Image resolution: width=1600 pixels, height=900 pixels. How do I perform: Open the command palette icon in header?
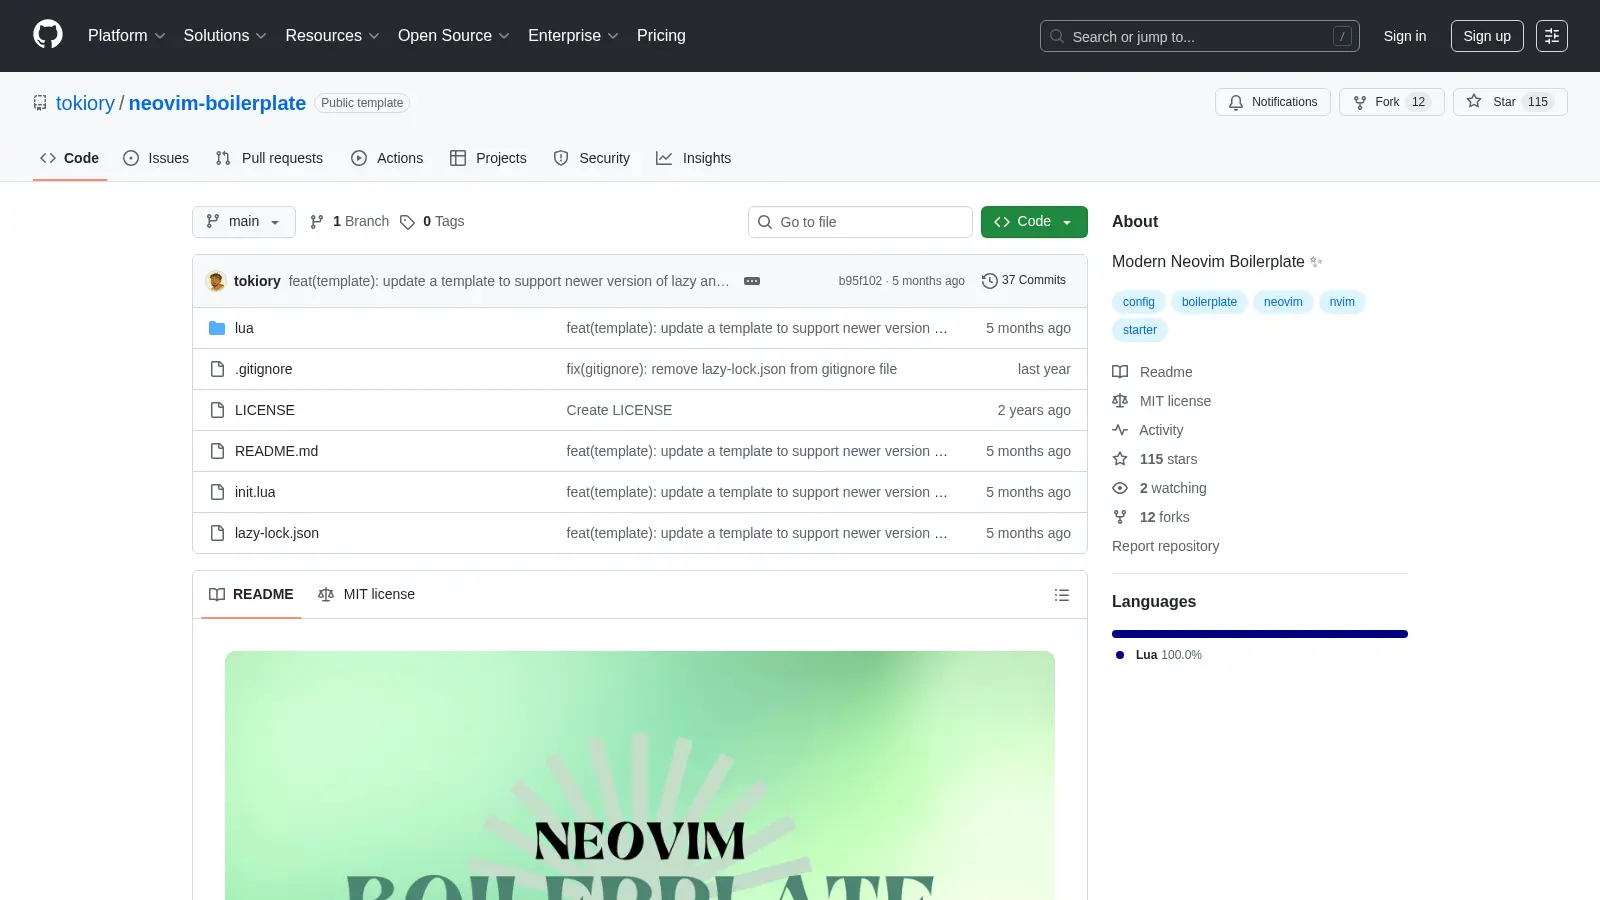tap(1552, 36)
